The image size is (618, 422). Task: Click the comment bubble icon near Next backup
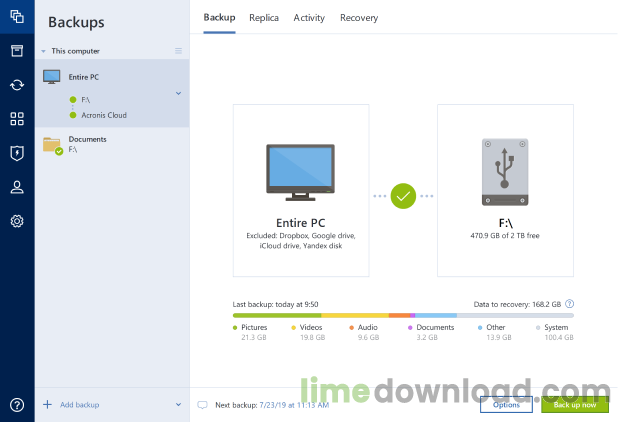click(202, 405)
